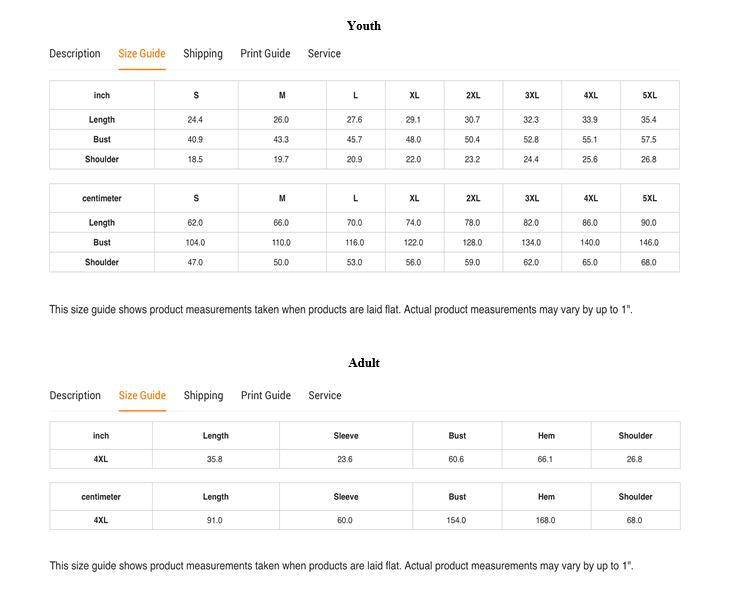Select the 35.8 length value cell

[x=215, y=460]
